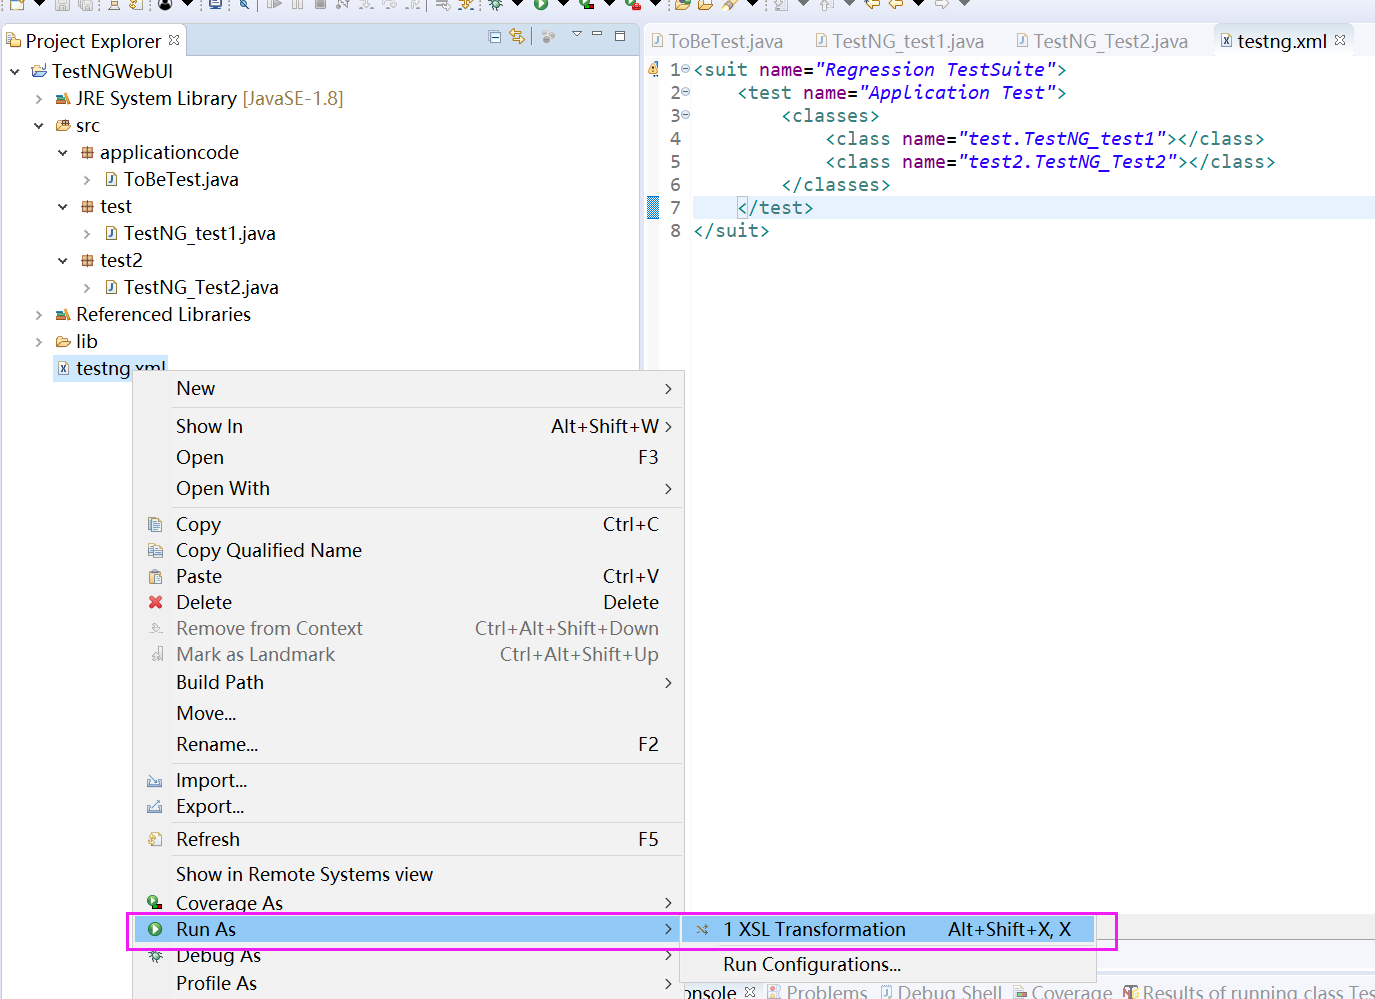Choose Show in Remote Systems view
The height and width of the screenshot is (999, 1375).
(x=409, y=875)
